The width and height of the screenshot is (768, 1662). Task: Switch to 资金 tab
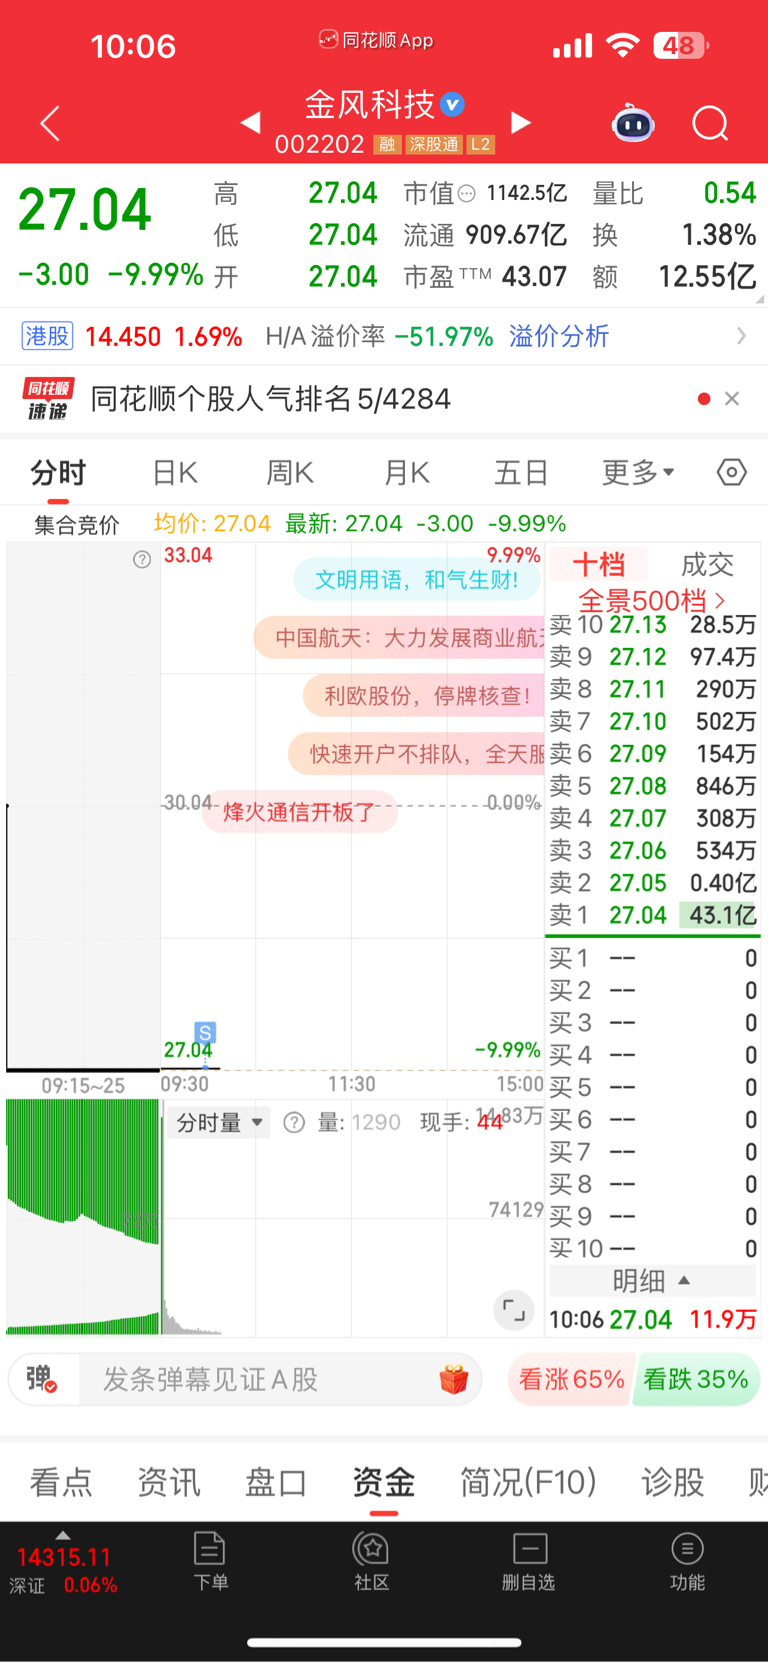point(384,1481)
